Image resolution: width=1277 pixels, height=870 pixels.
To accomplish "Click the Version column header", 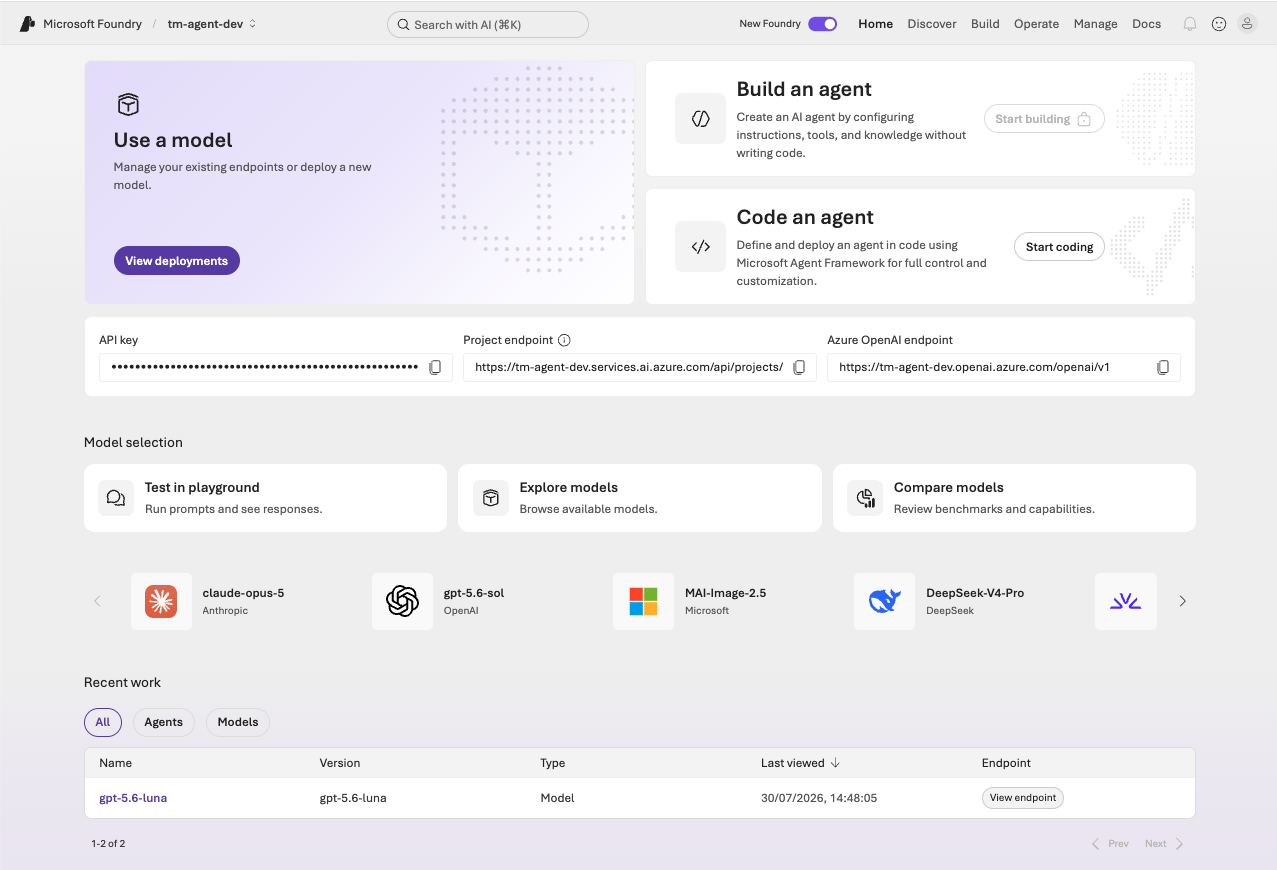I will [x=340, y=763].
